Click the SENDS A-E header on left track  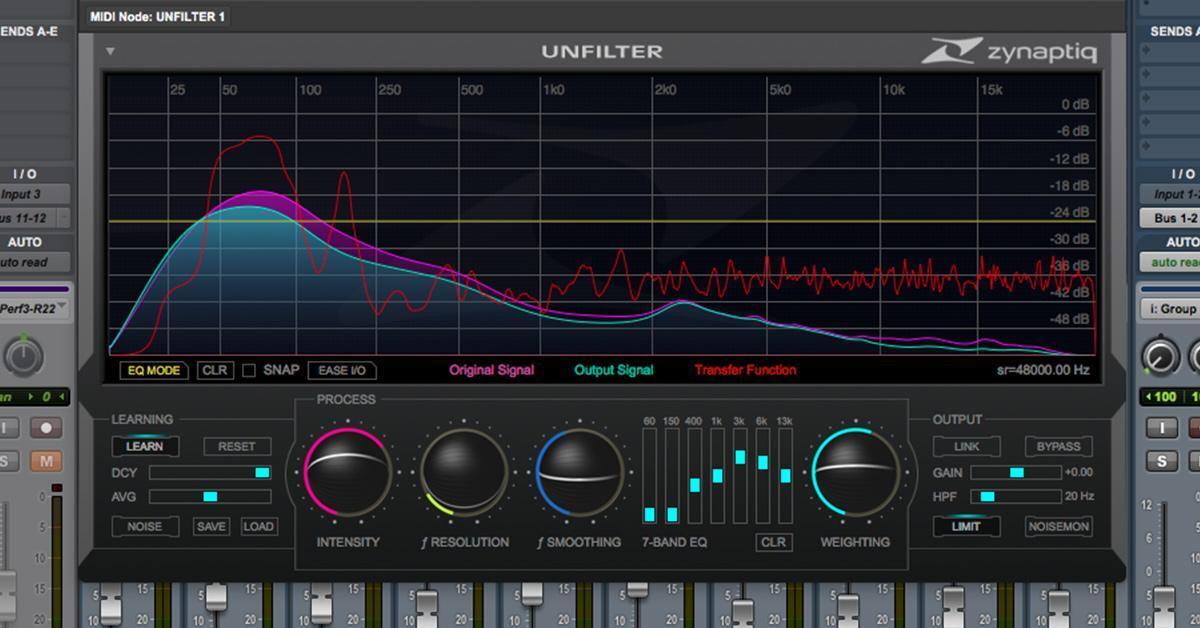pos(30,32)
